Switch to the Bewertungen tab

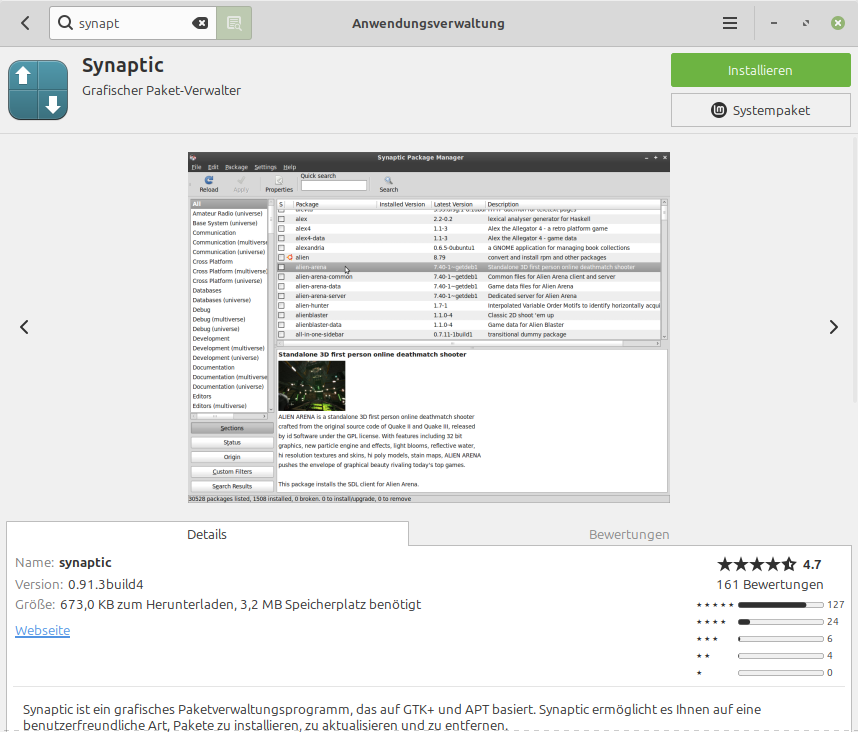(x=629, y=534)
